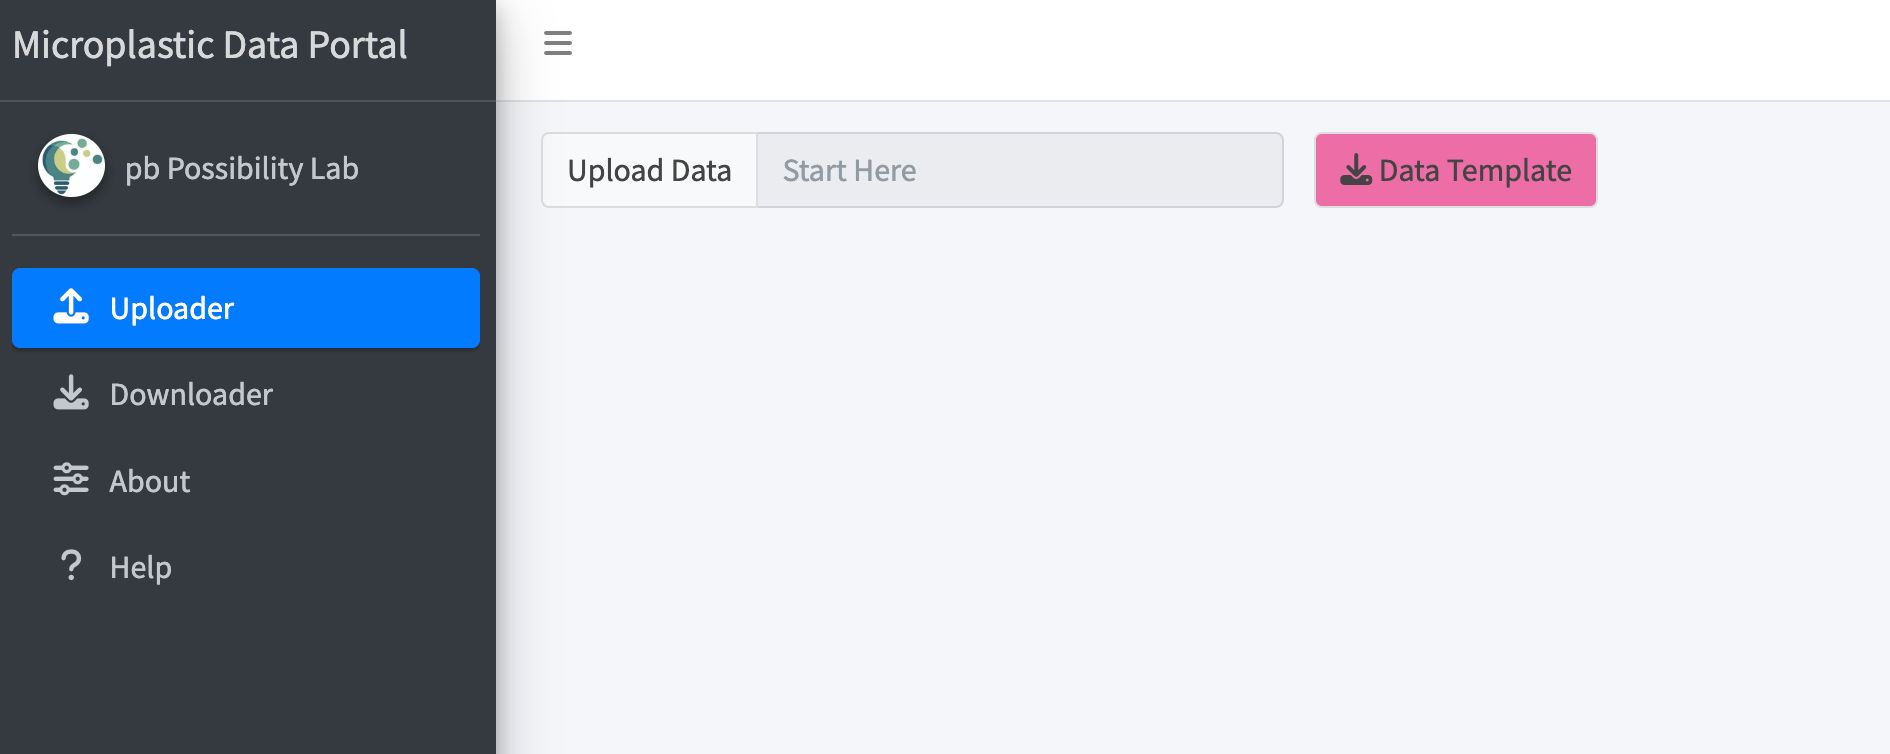The width and height of the screenshot is (1890, 754).
Task: Switch to the Downloader page
Action: tap(191, 395)
